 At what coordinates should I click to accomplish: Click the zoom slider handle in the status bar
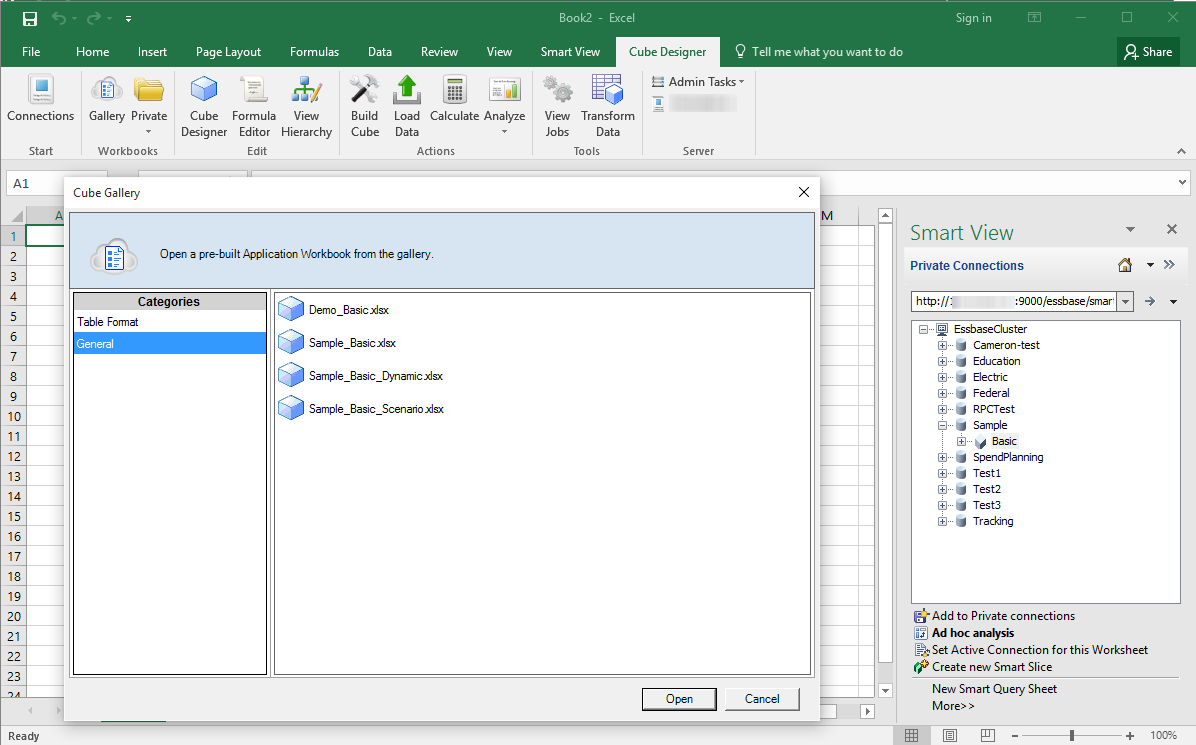[x=1072, y=736]
